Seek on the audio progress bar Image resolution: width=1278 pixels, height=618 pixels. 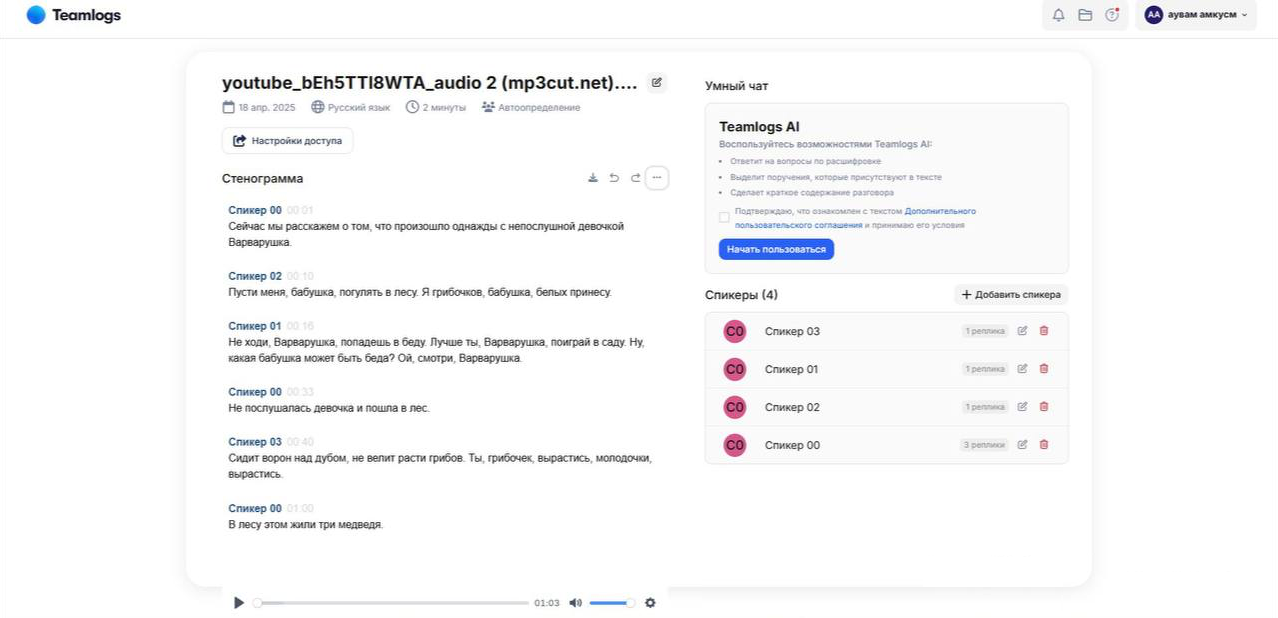click(391, 603)
